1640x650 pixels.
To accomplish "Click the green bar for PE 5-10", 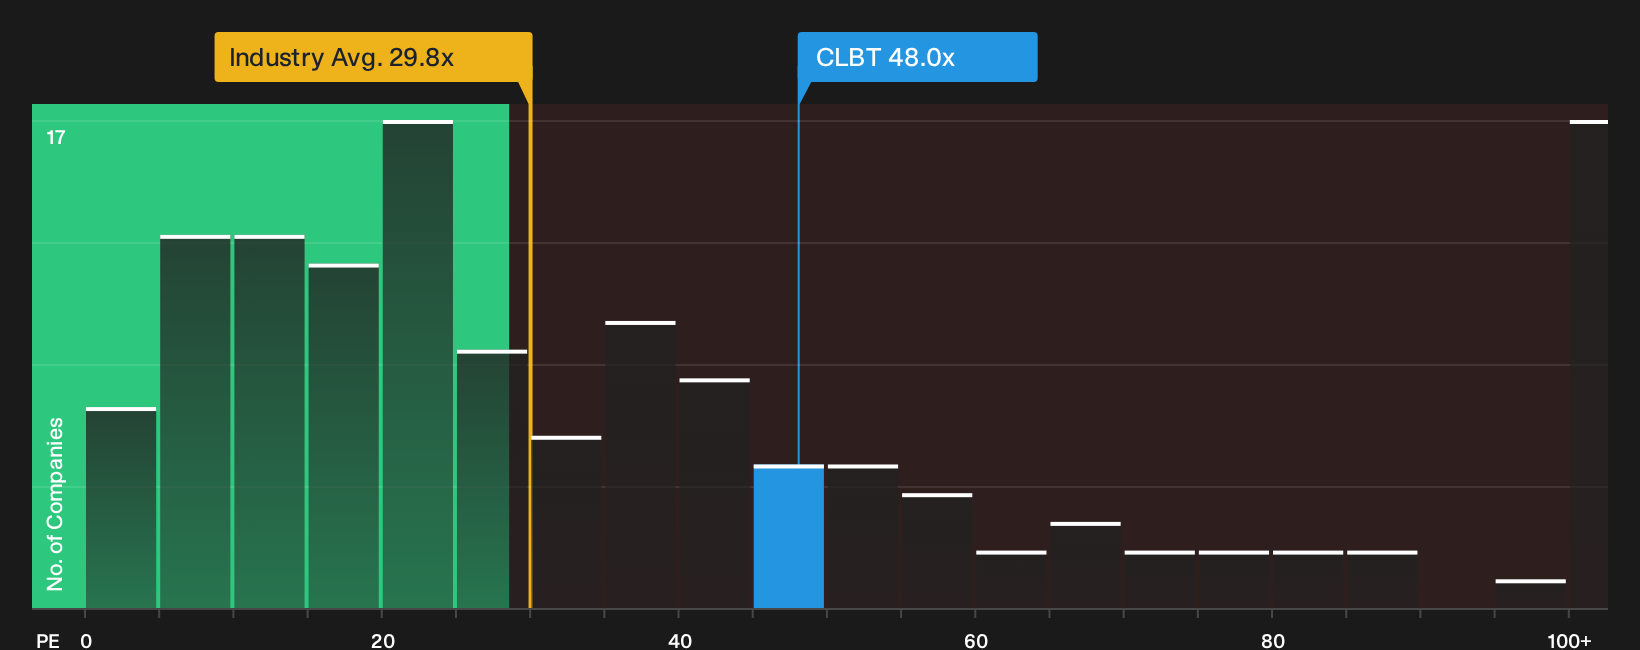I will point(195,422).
